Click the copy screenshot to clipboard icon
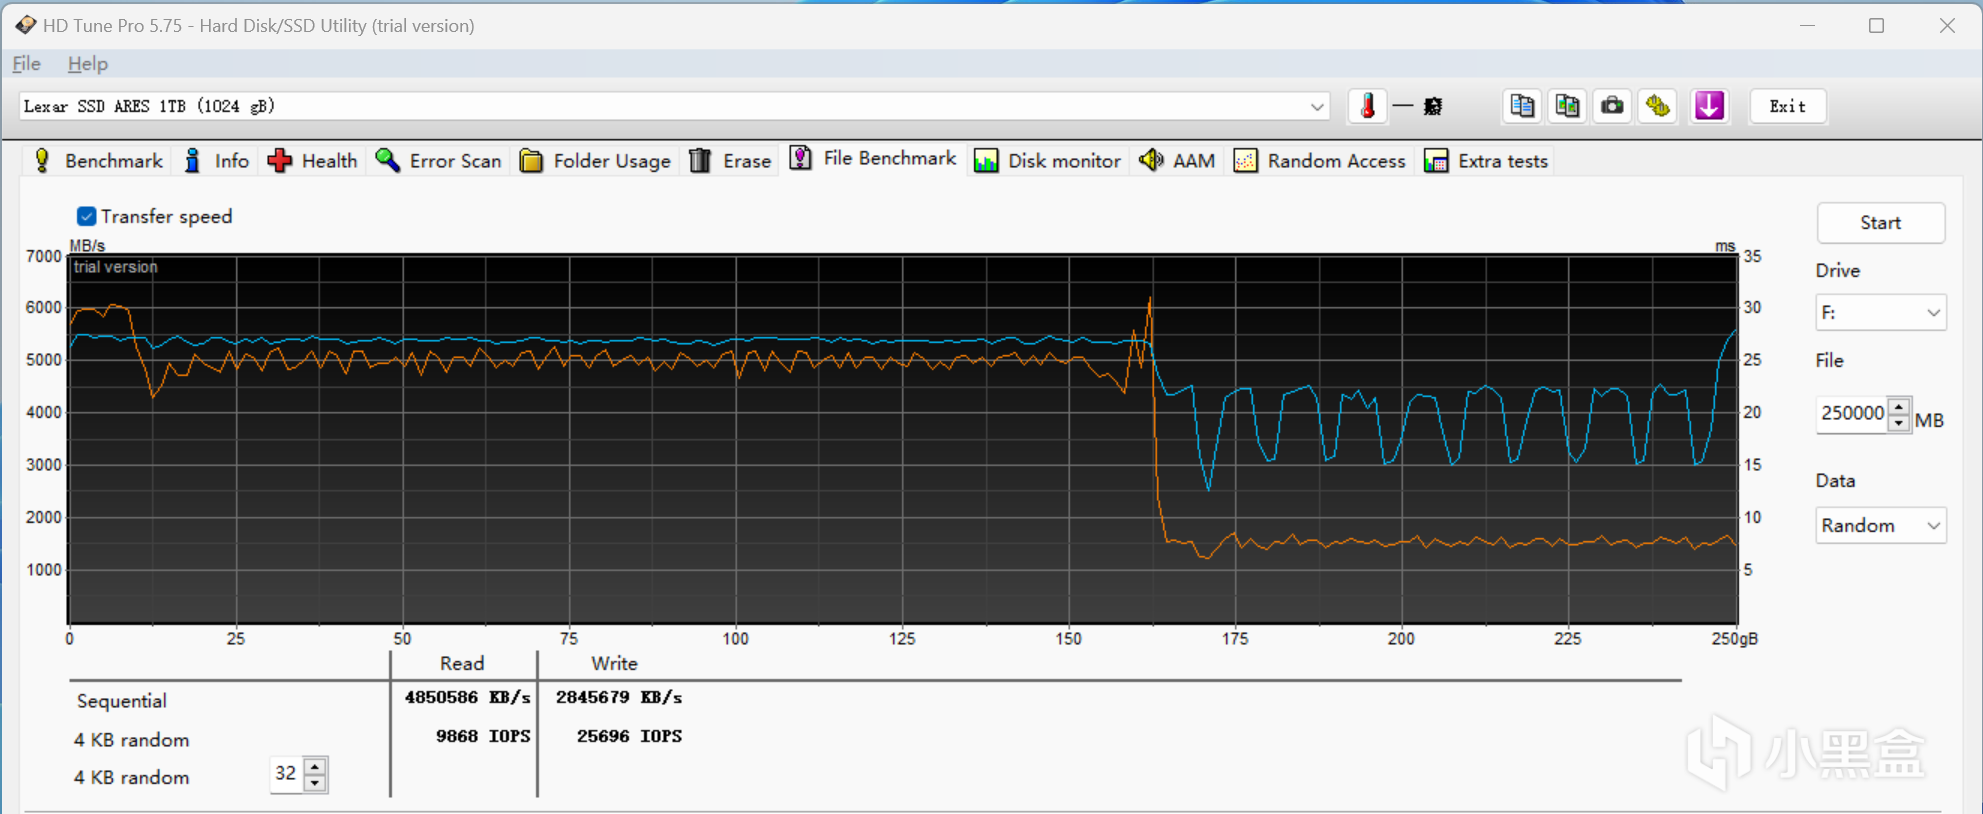Viewport: 1983px width, 814px height. tap(1567, 106)
